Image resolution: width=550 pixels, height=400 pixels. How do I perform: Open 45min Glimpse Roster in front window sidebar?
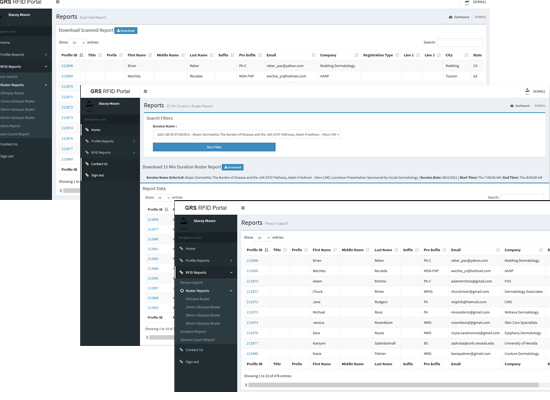click(x=203, y=323)
